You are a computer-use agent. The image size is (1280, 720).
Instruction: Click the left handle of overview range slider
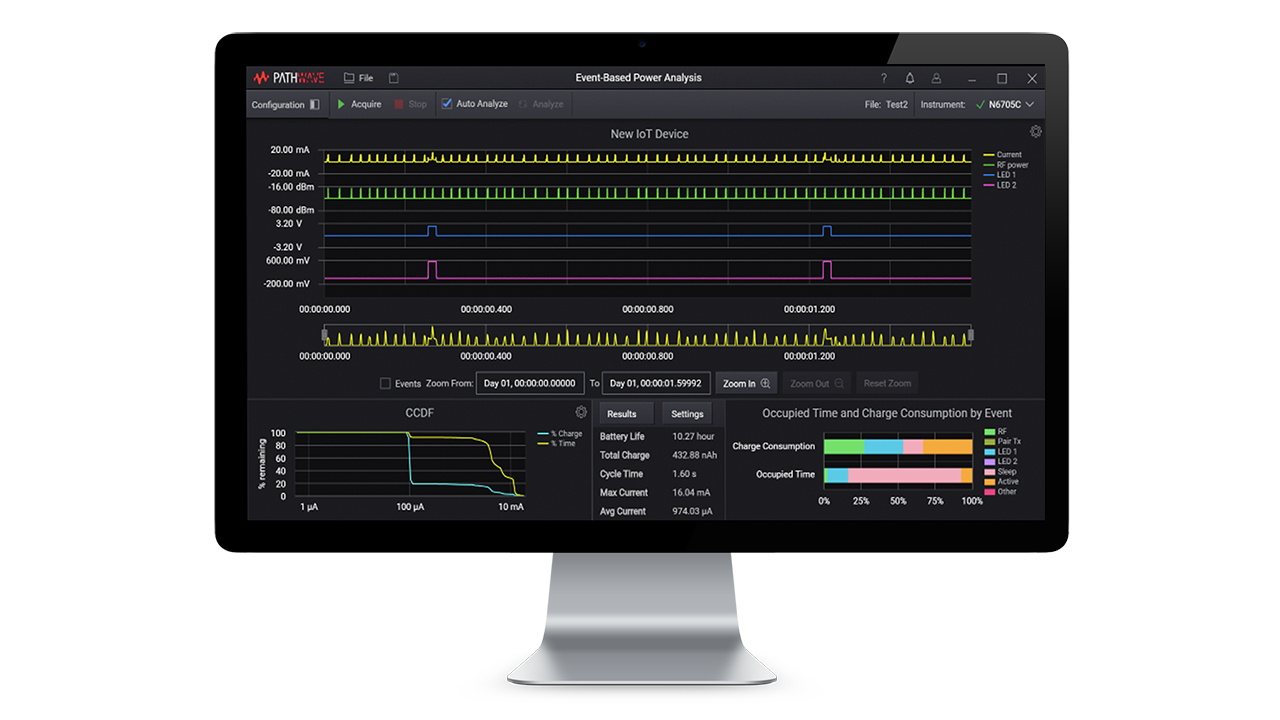point(324,336)
